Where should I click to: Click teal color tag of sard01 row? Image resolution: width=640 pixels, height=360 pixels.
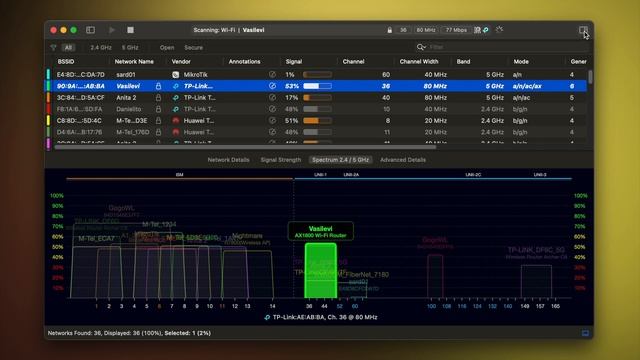click(x=48, y=74)
